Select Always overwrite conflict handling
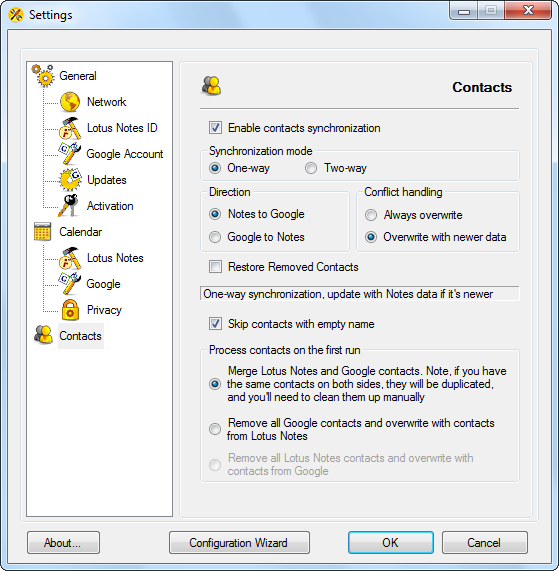This screenshot has height=571, width=559. pyautogui.click(x=371, y=215)
